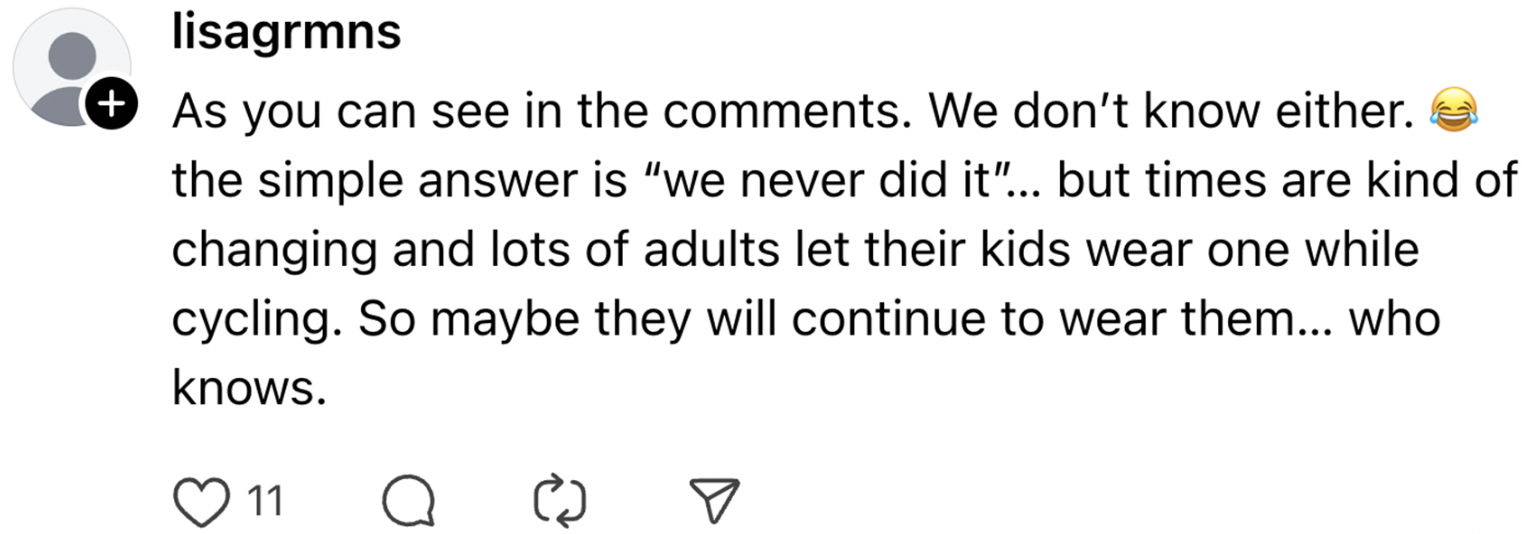Image resolution: width=1522 pixels, height=534 pixels.
Task: Repost using the circular arrows icon
Action: click(x=560, y=501)
